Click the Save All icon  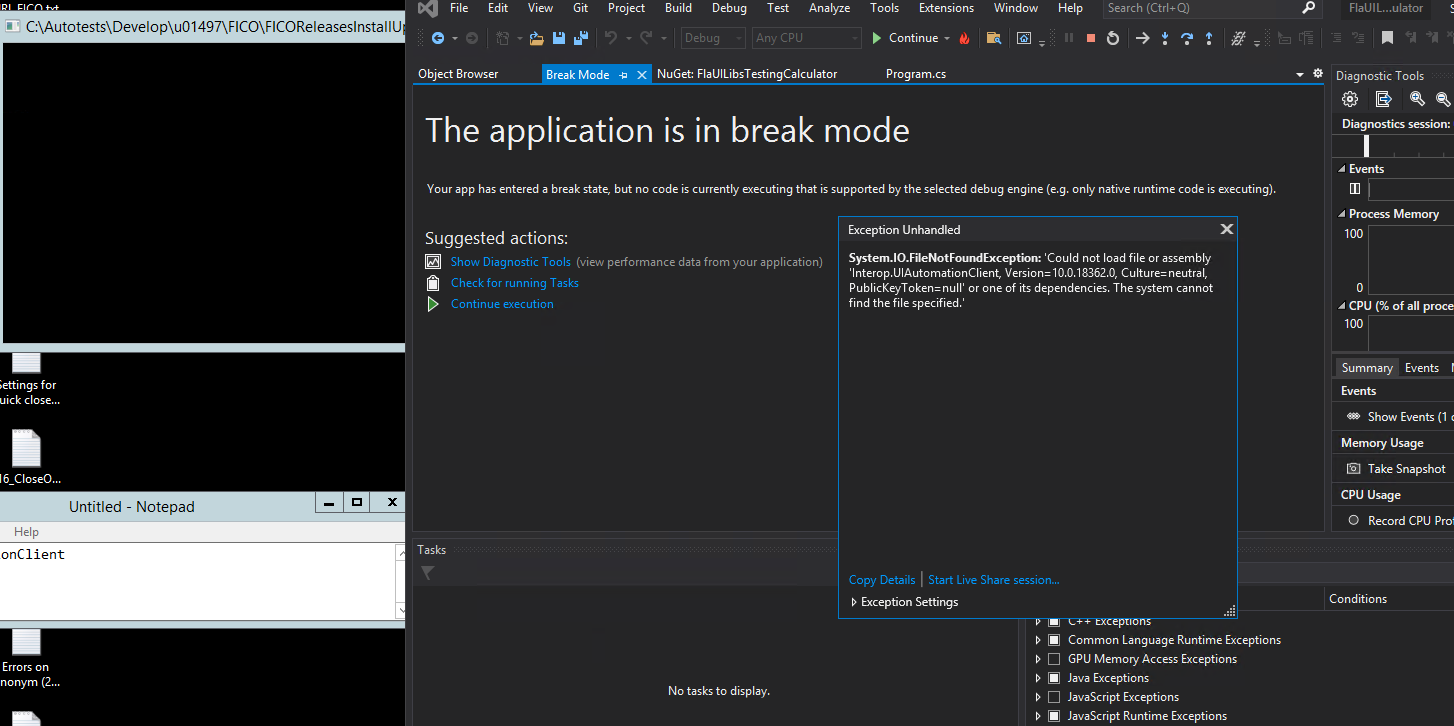coord(580,37)
